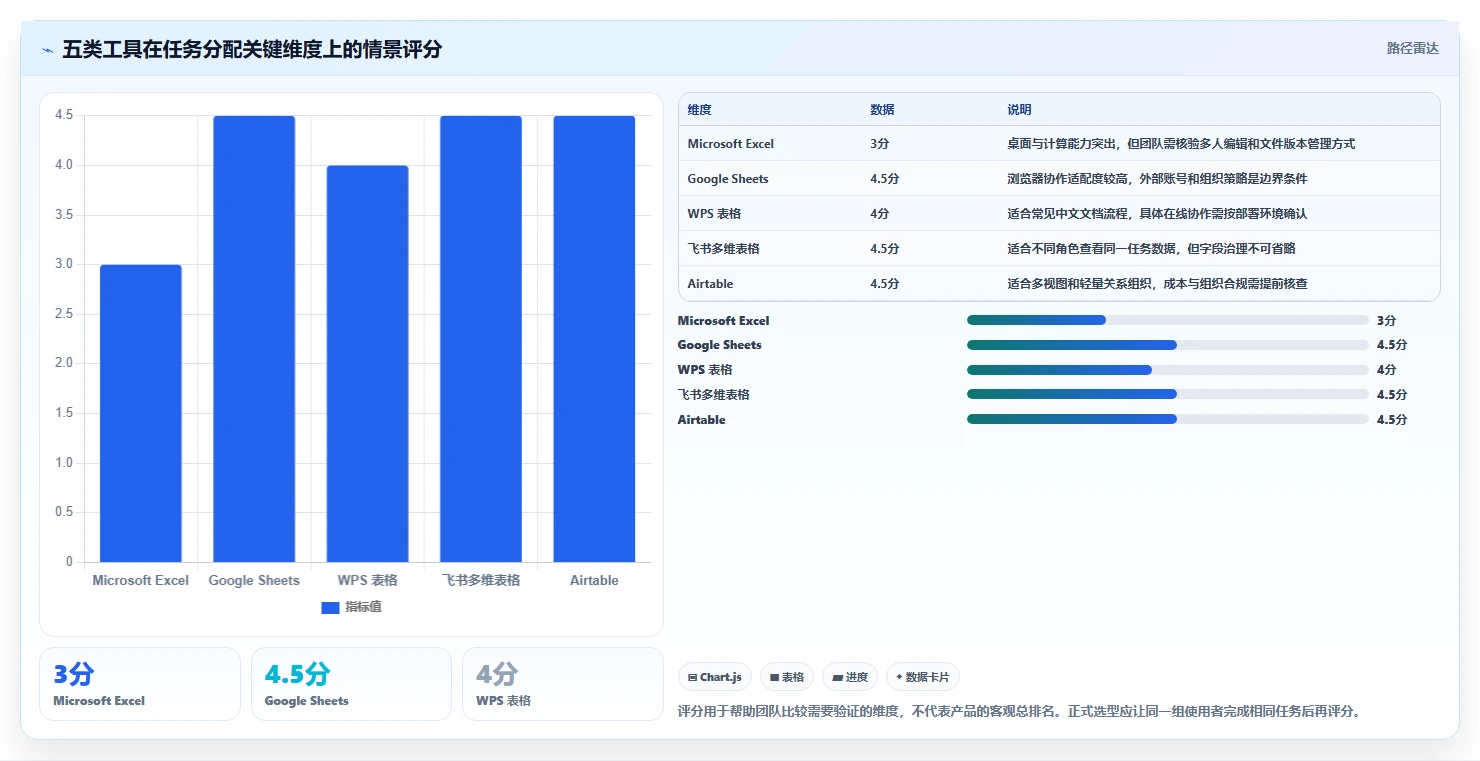Click the 表格 chip
The image size is (1480, 761).
(787, 677)
